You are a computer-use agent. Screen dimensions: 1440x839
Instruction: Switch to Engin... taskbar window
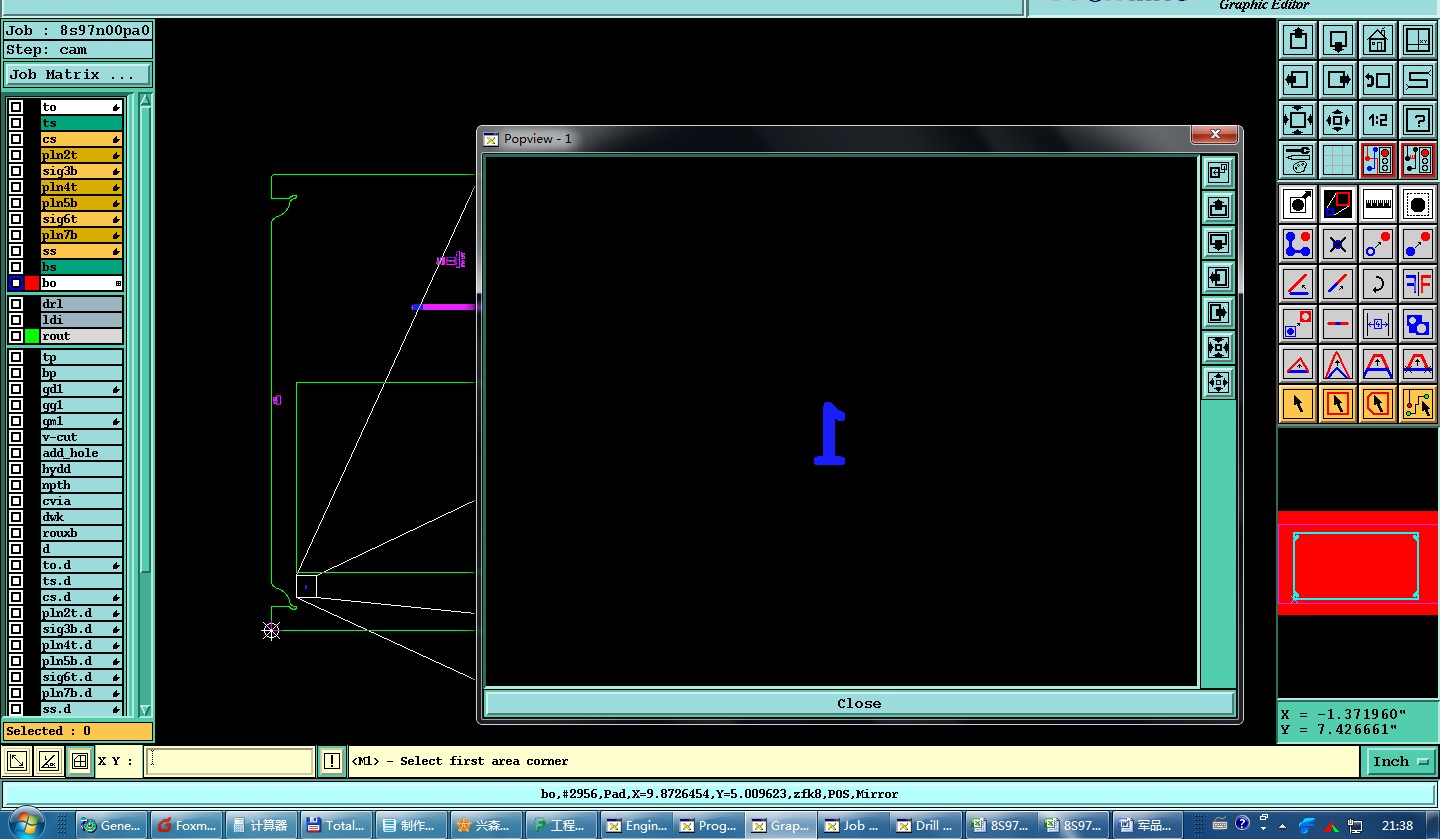636,825
